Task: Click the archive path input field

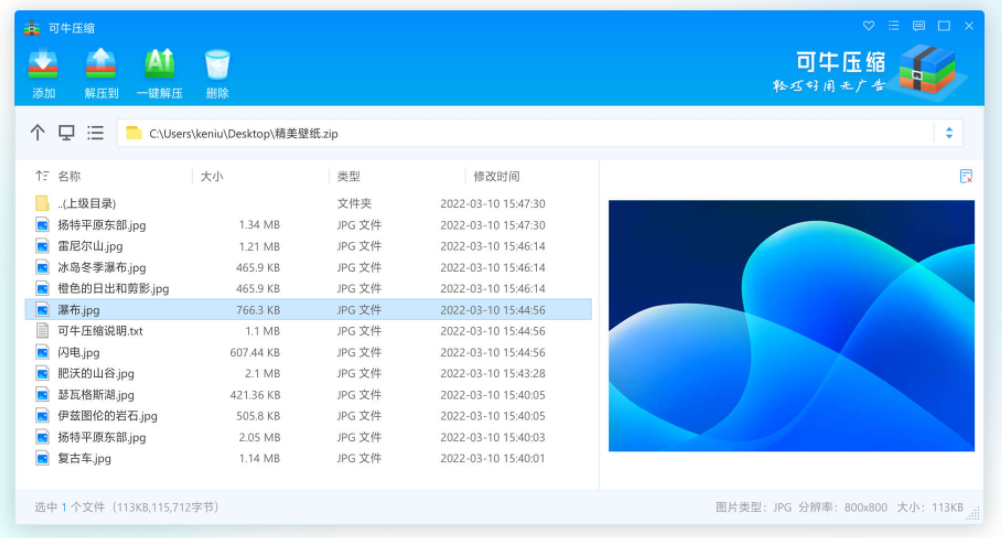Action: 539,133
